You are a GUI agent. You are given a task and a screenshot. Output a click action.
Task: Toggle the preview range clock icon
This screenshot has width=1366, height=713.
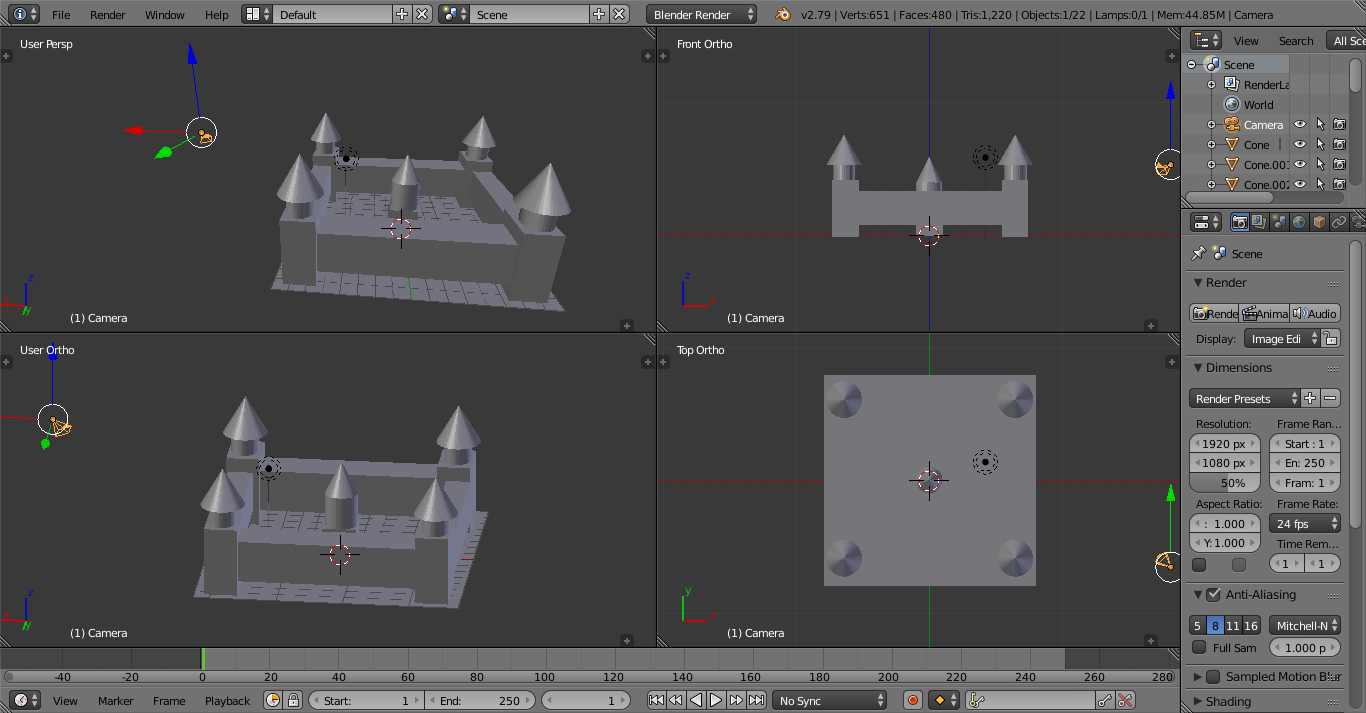click(x=273, y=700)
